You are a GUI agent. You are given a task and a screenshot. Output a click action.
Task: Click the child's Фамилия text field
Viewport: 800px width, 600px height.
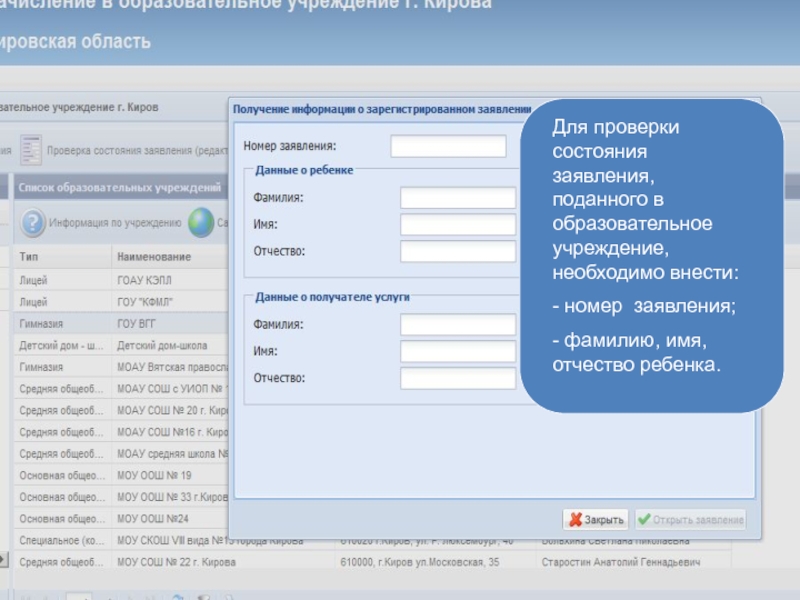(x=457, y=198)
